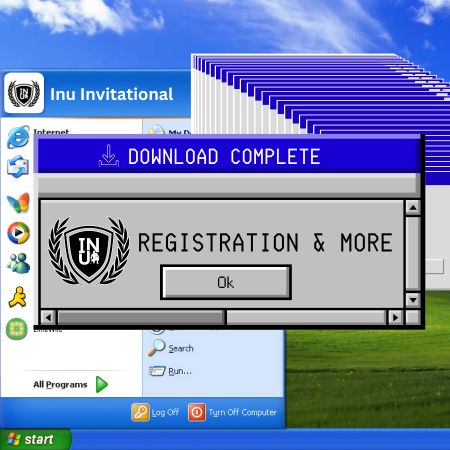The width and height of the screenshot is (450, 450).
Task: Click the 'DOWNLOAD COMPLETE' title text
Action: [x=224, y=156]
